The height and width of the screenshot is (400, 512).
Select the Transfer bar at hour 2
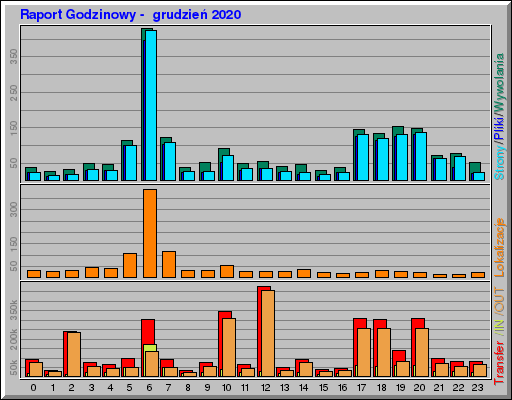(70, 354)
